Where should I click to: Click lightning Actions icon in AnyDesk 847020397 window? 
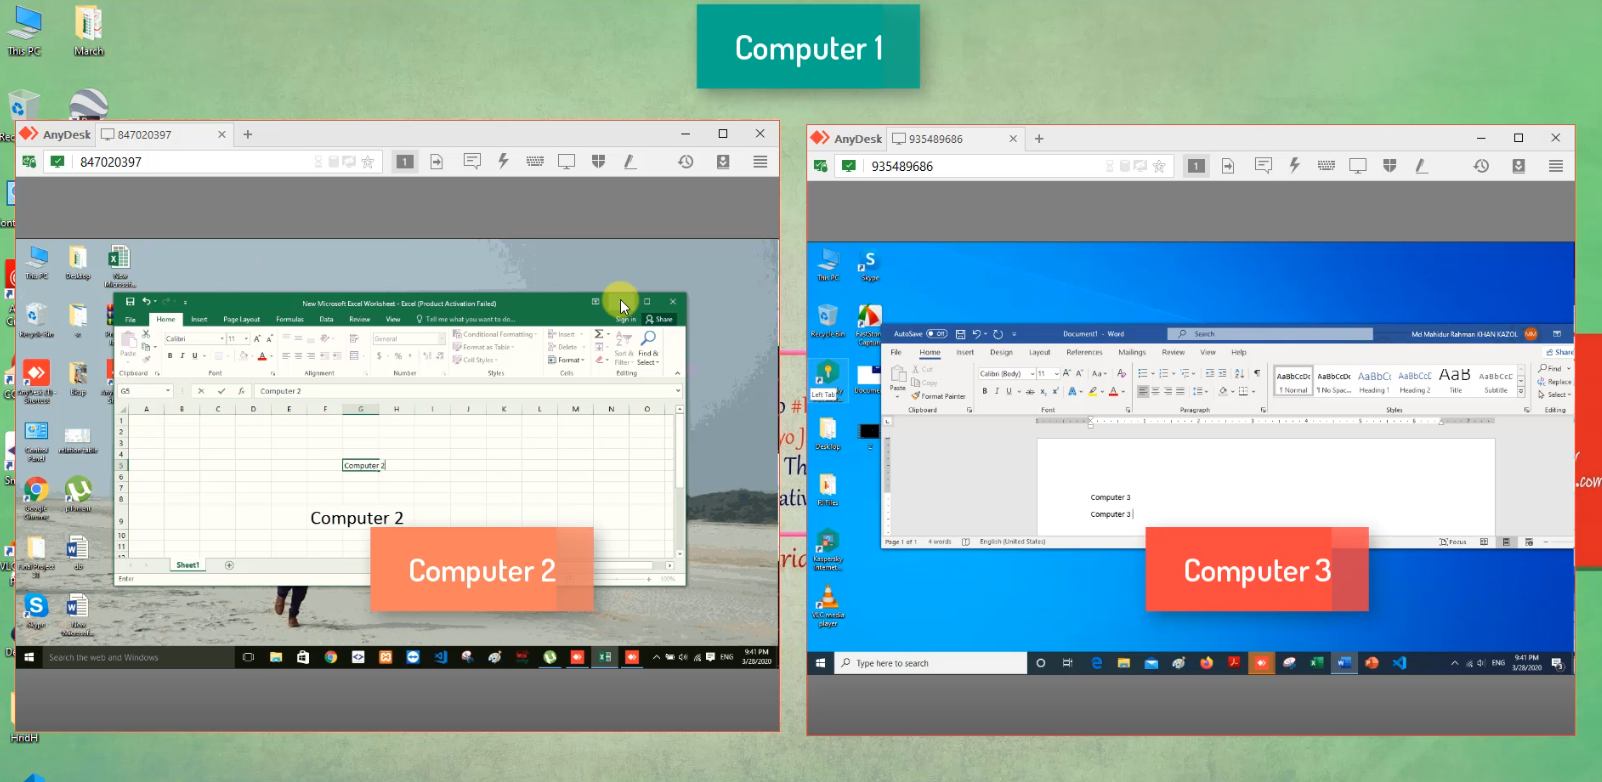(x=503, y=161)
